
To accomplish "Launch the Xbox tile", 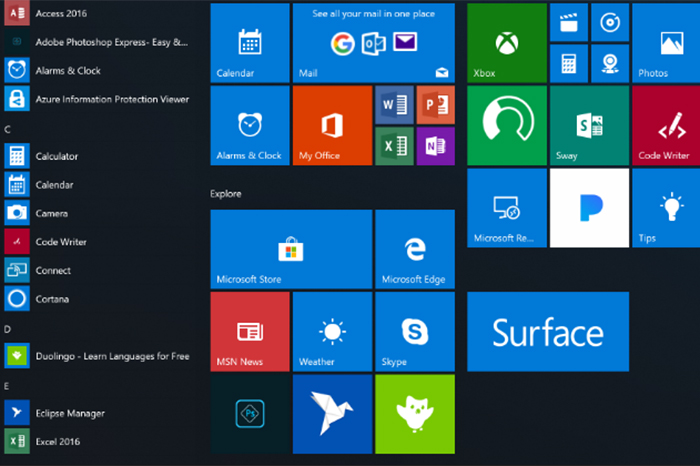I will coord(506,43).
